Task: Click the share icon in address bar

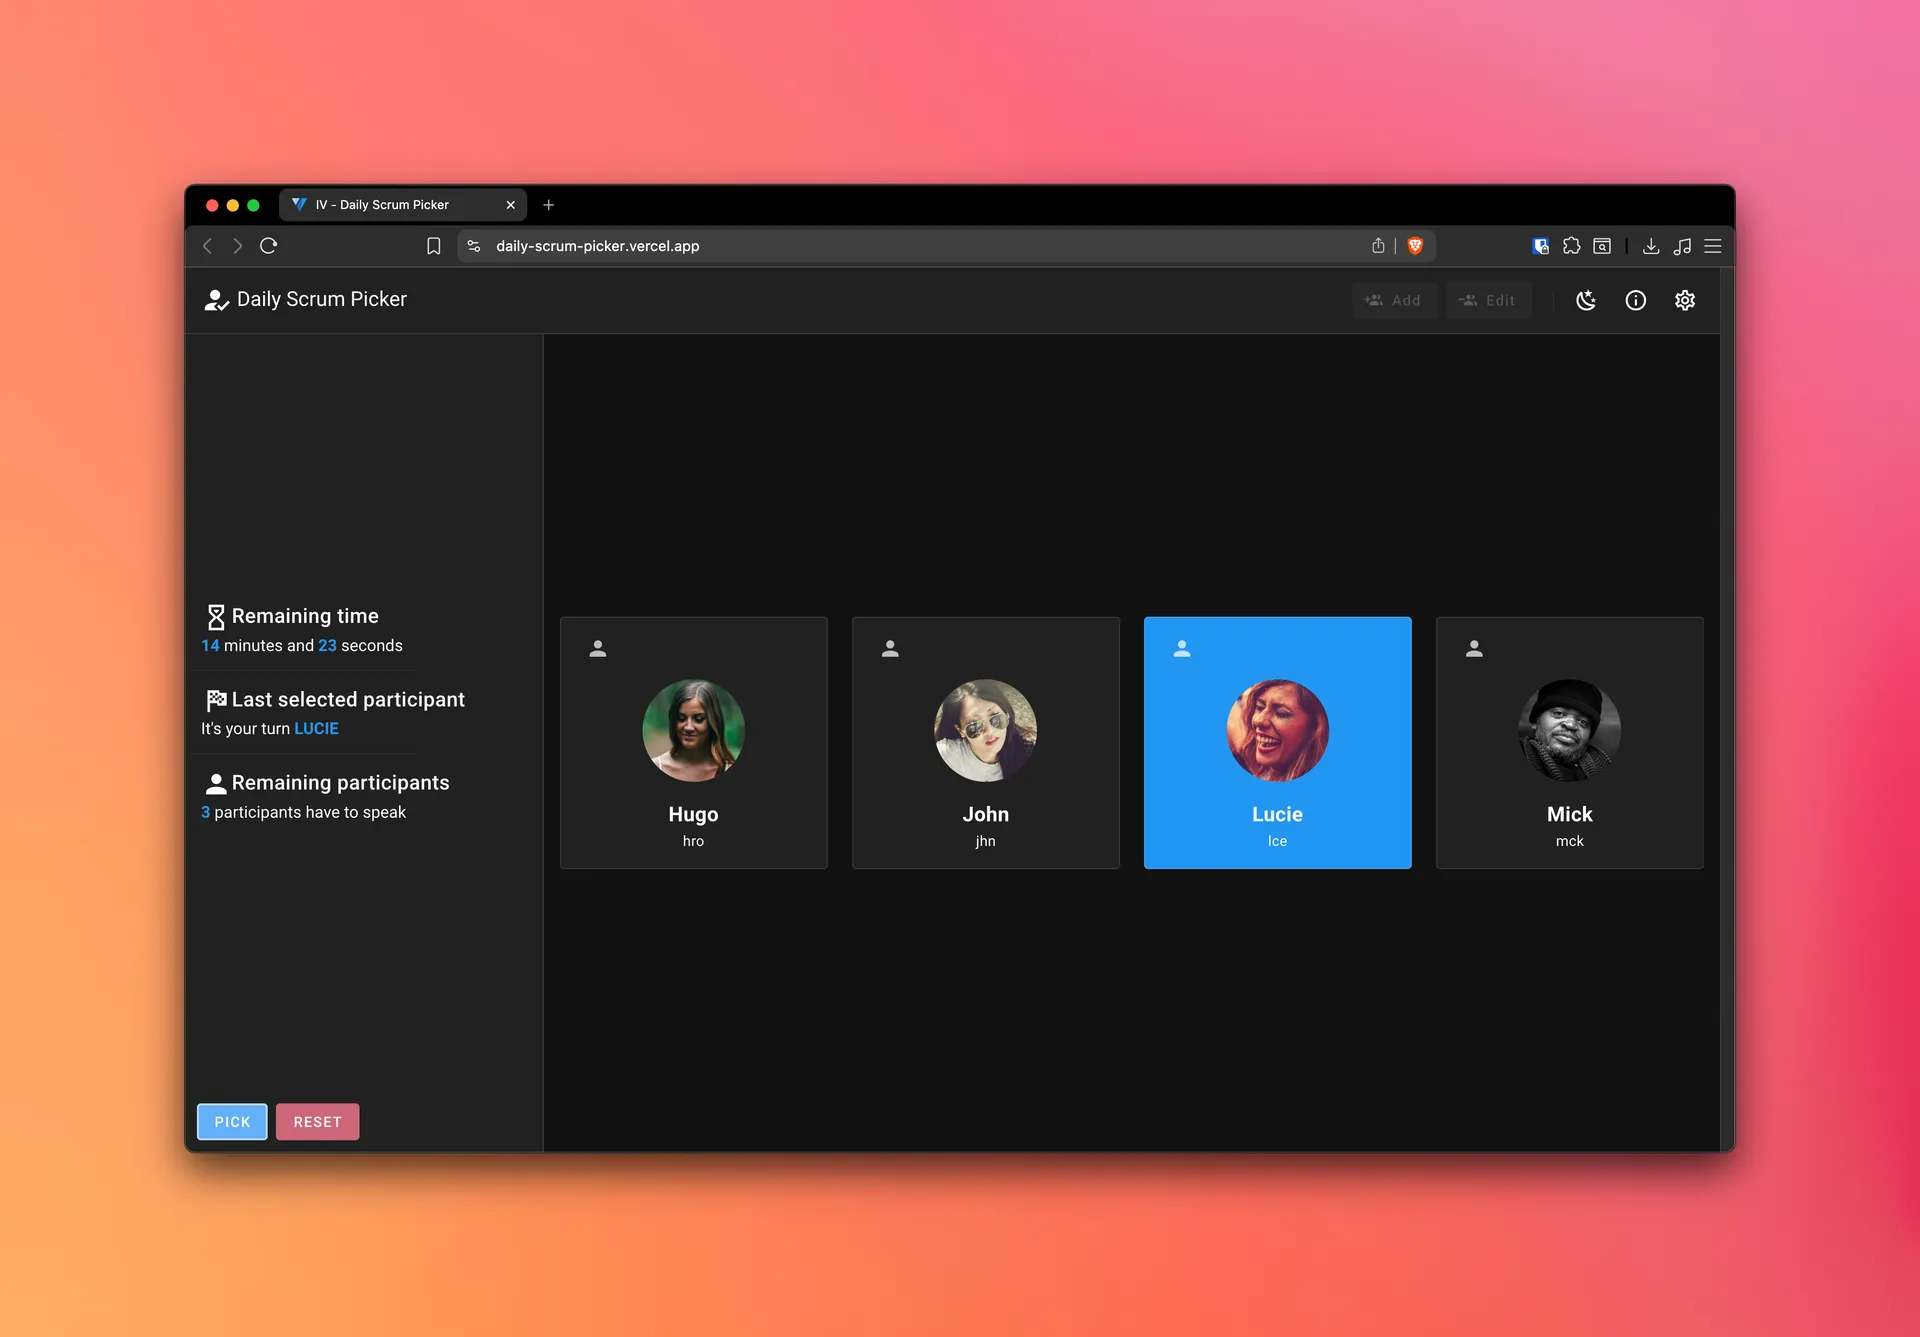Action: pos(1378,246)
